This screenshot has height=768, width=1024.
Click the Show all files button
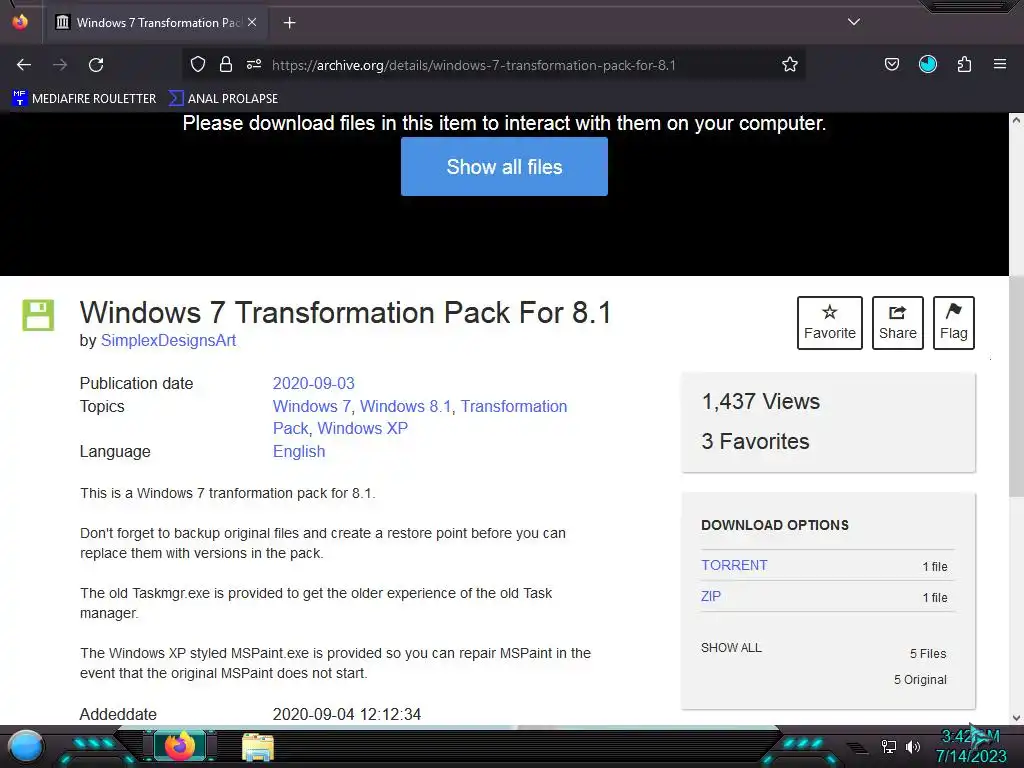click(x=504, y=167)
